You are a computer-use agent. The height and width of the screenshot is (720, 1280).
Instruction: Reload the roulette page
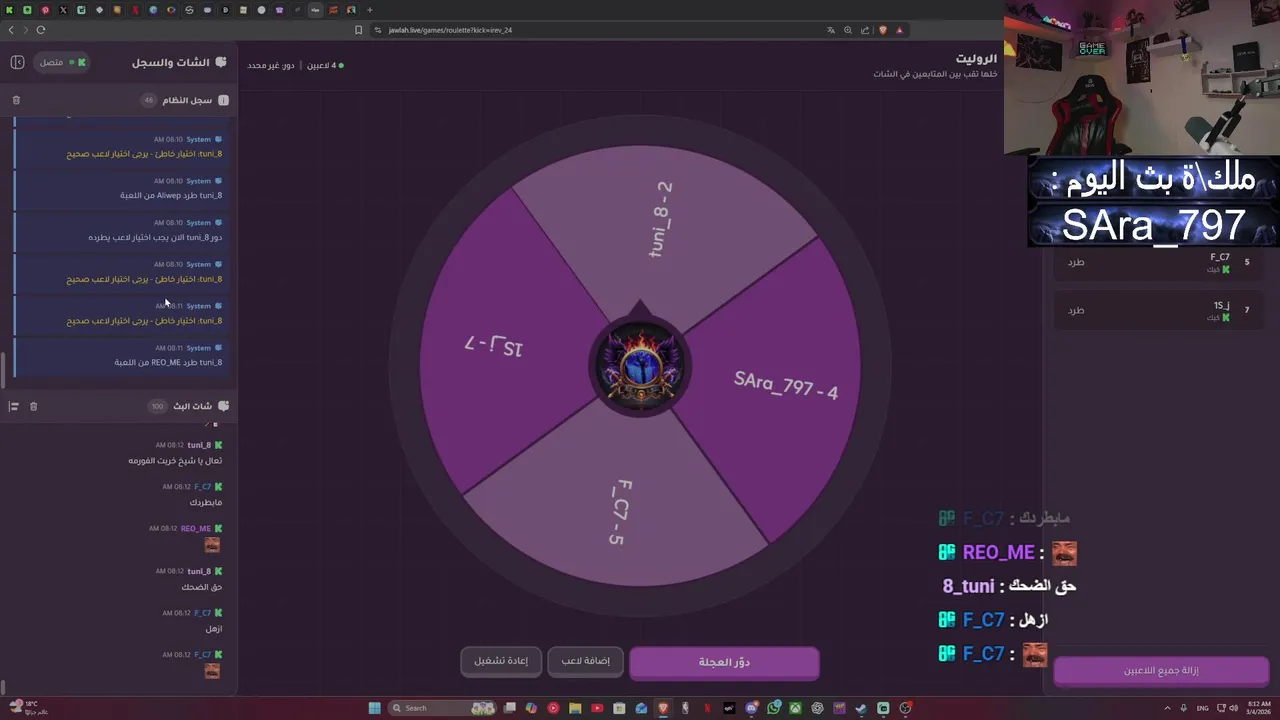coord(41,30)
